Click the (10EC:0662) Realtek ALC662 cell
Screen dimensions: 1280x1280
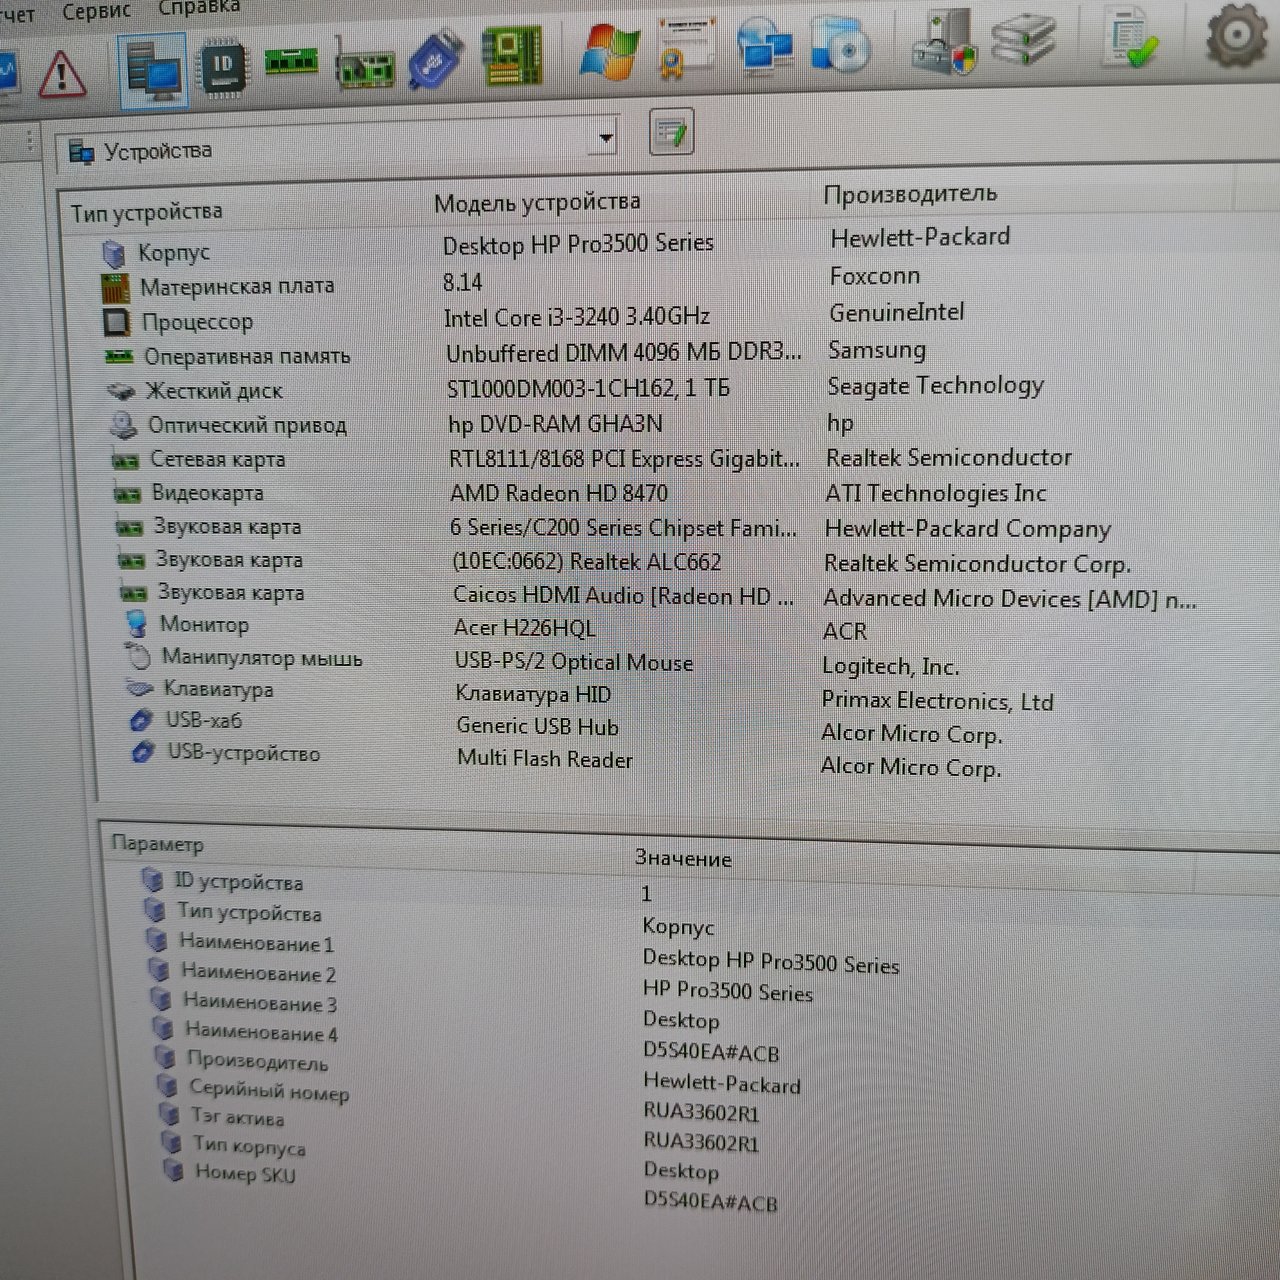click(586, 562)
